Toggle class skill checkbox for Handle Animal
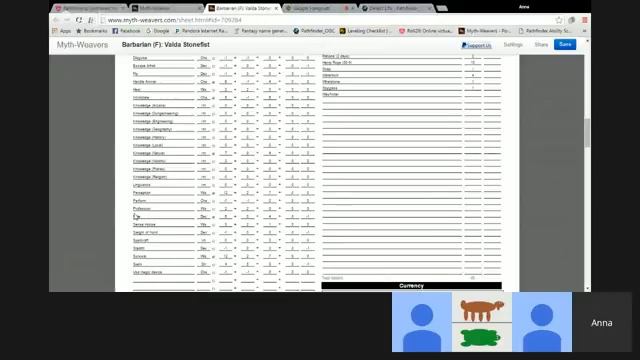Viewport: 640px width, 360px height. (x=213, y=82)
